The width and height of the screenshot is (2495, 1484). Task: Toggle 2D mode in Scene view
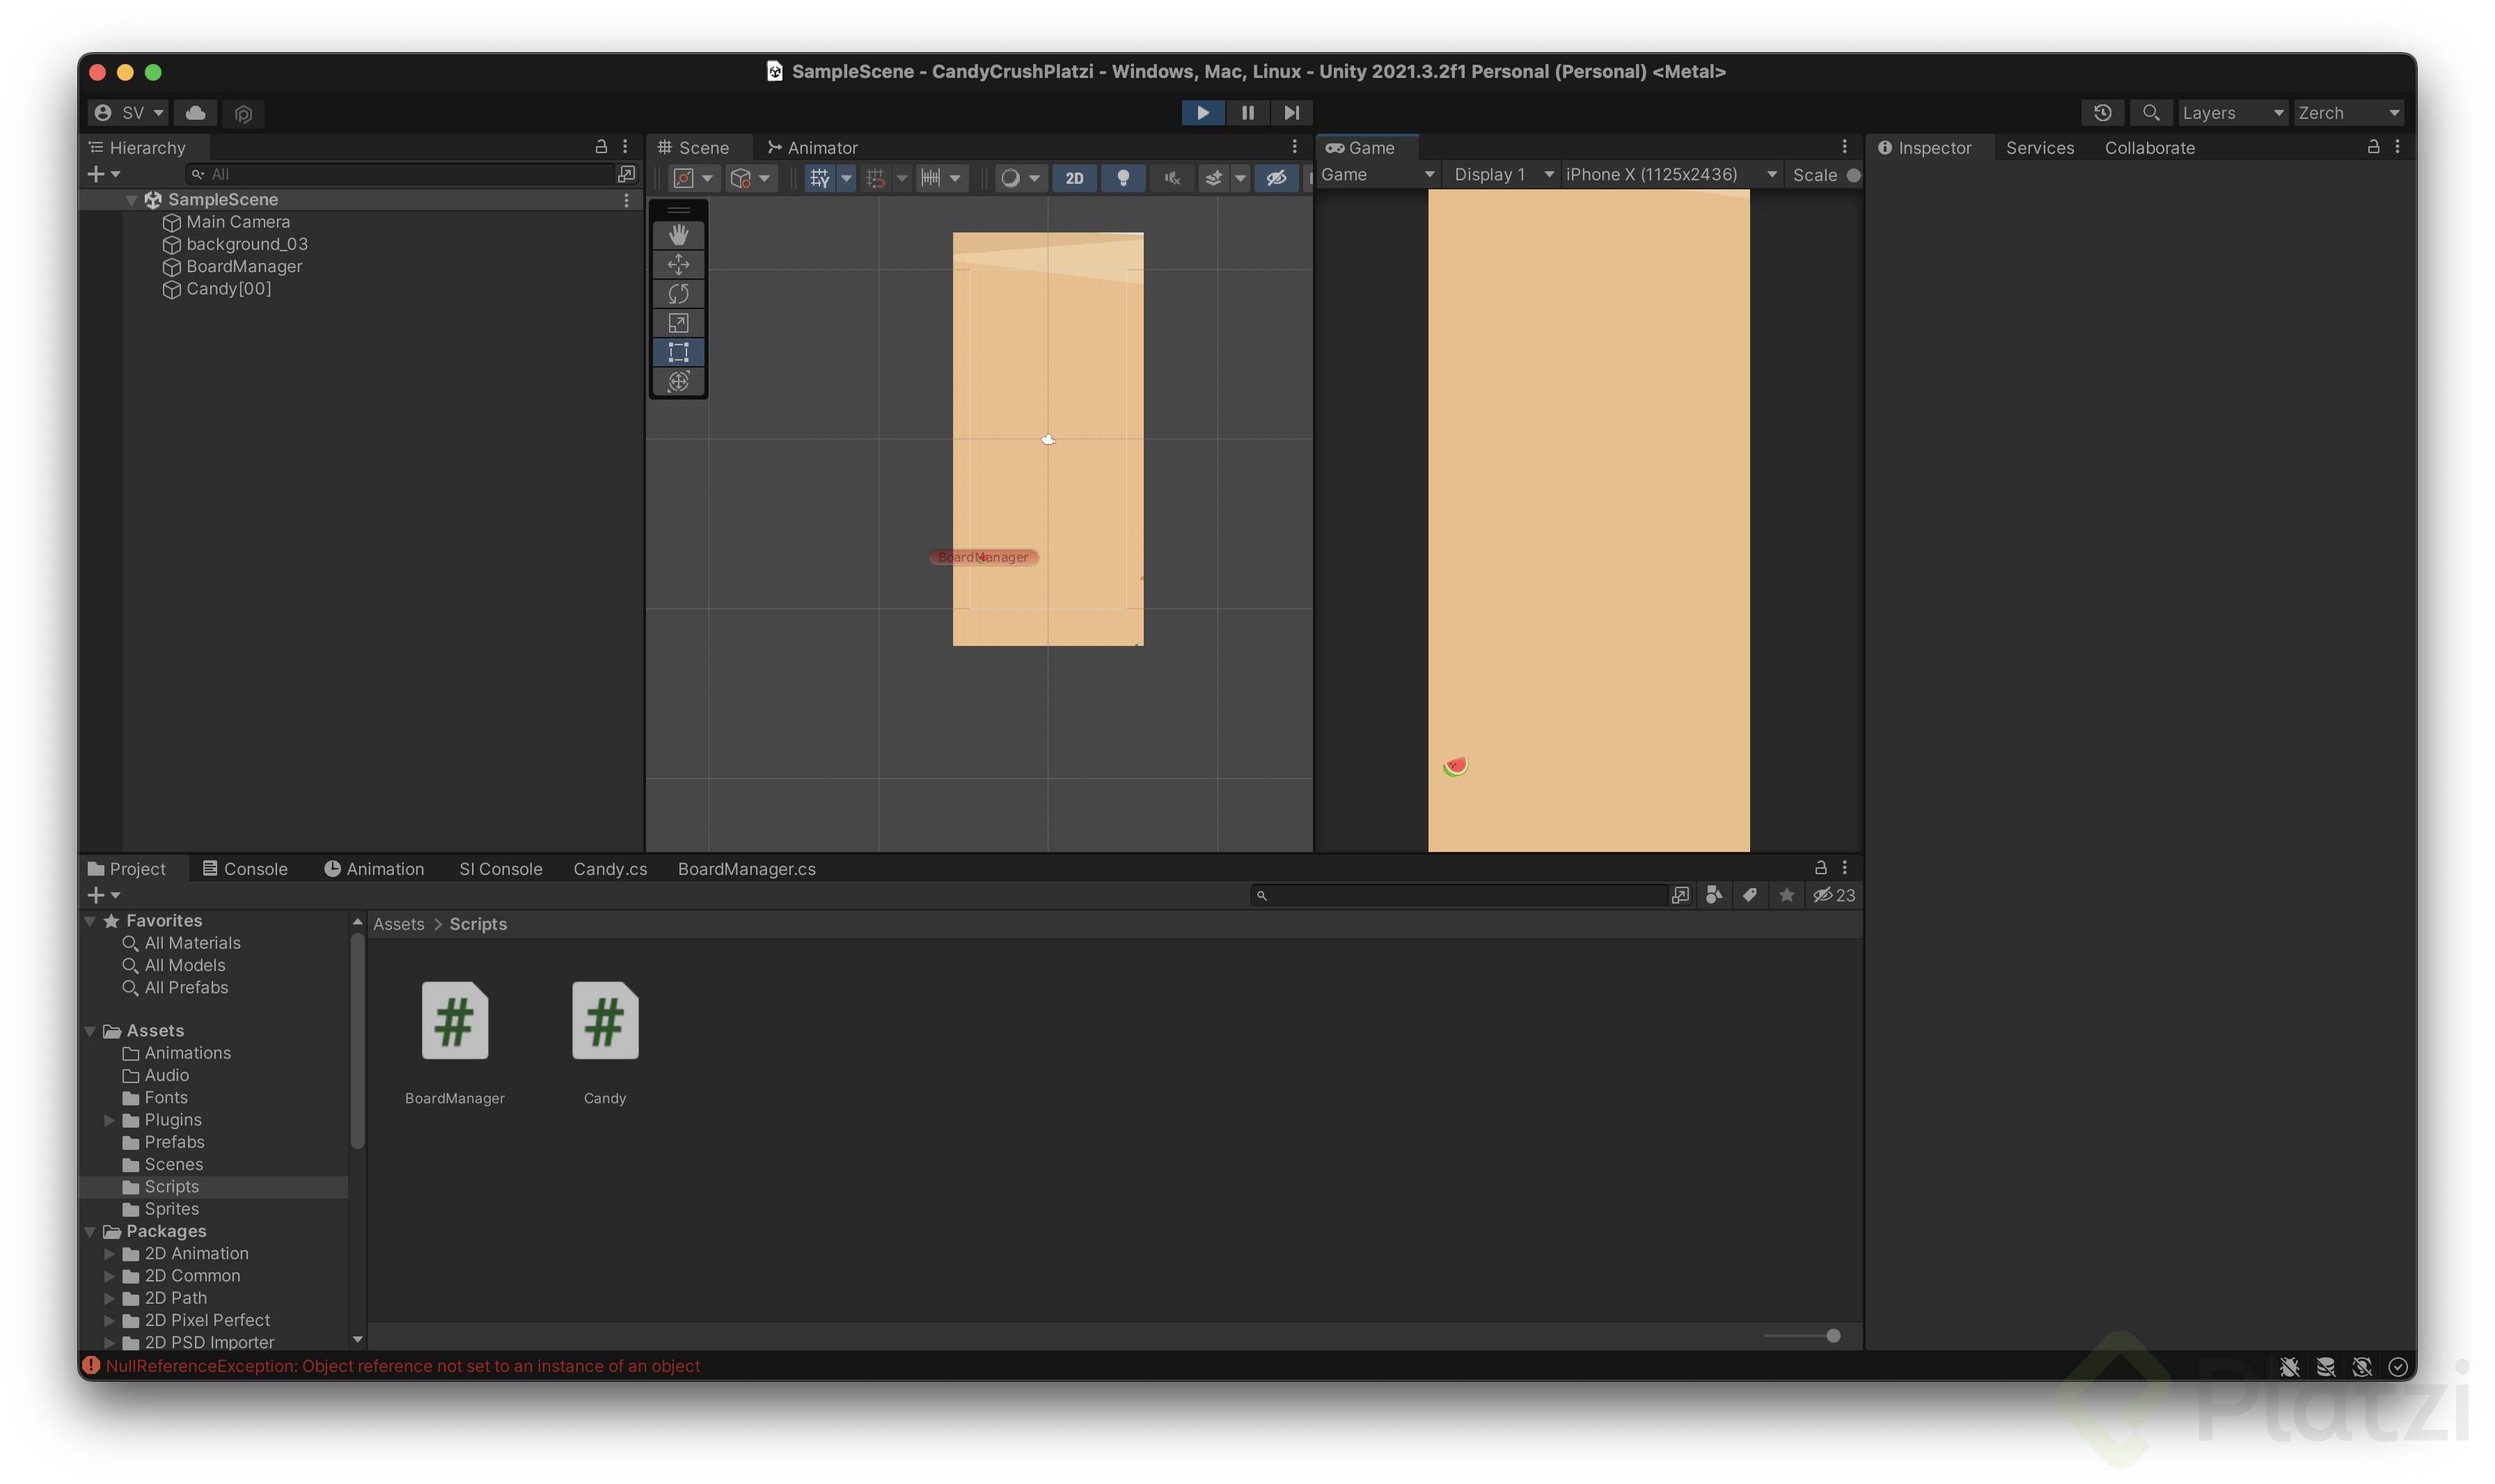point(1074,178)
